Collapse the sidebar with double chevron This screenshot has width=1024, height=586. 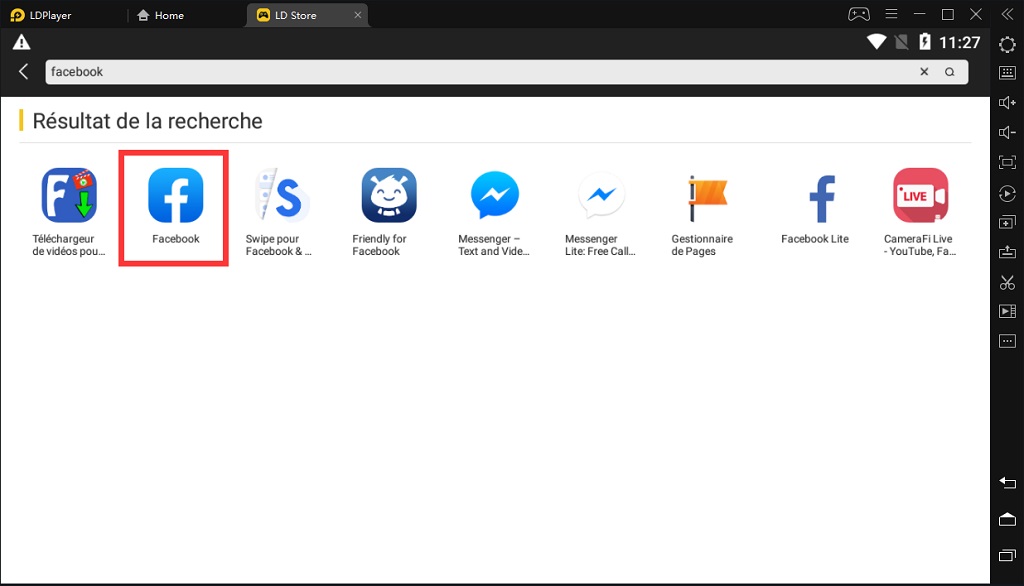[x=1007, y=14]
